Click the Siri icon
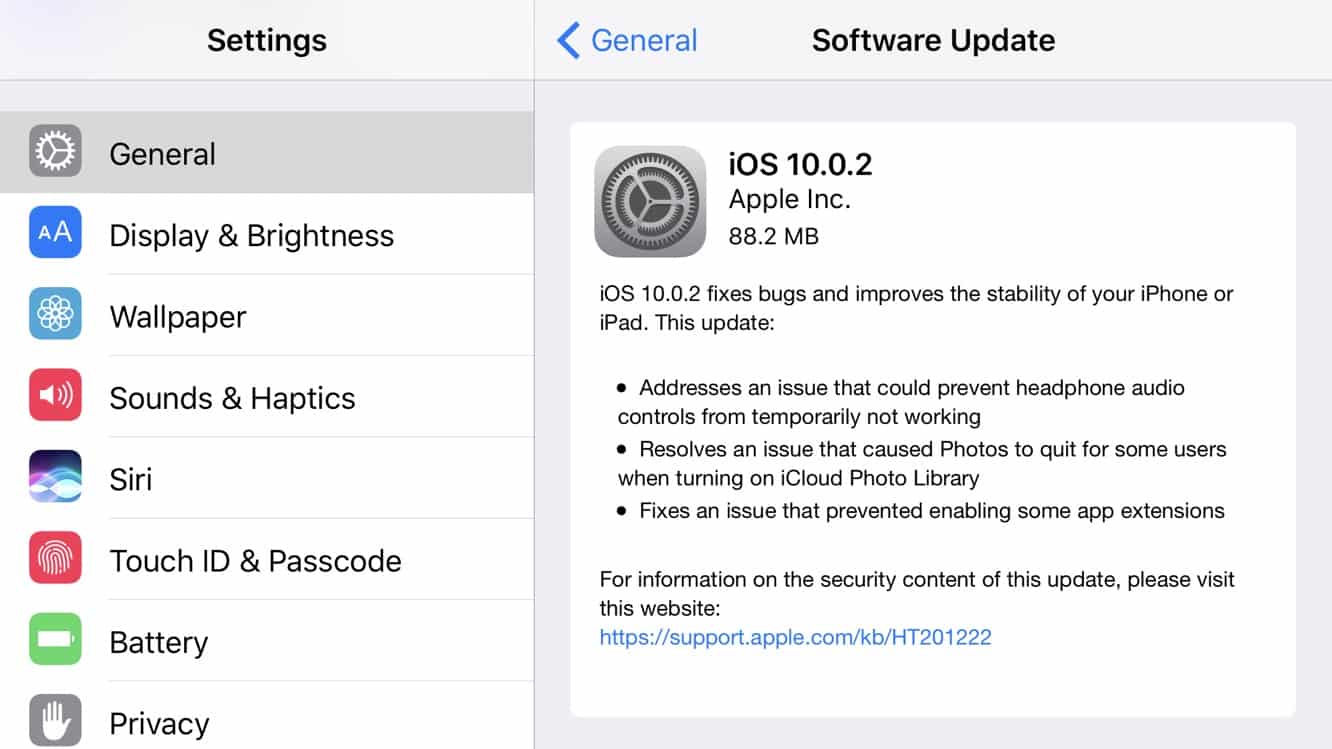This screenshot has height=749, width=1332. [x=55, y=478]
